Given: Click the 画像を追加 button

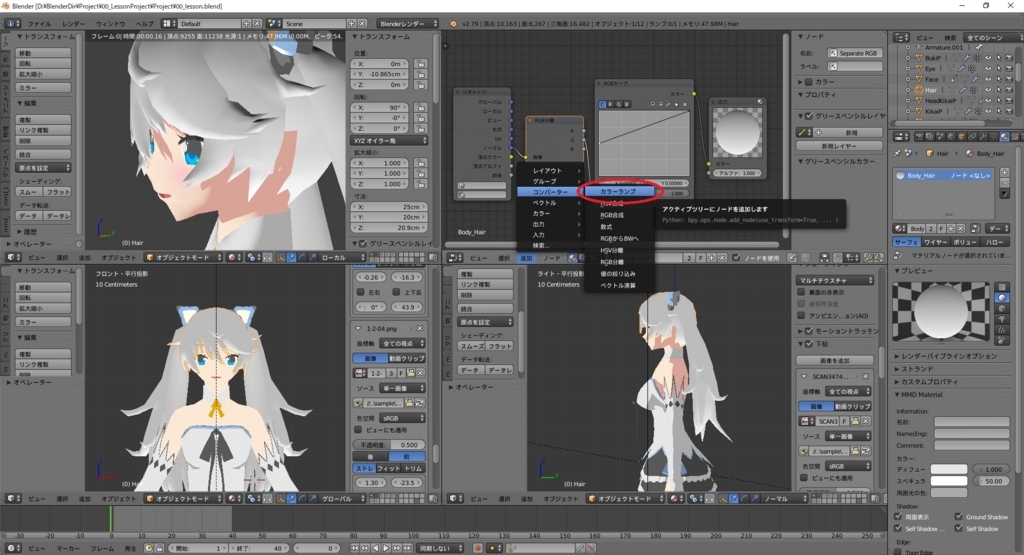Looking at the screenshot, I should 835,360.
